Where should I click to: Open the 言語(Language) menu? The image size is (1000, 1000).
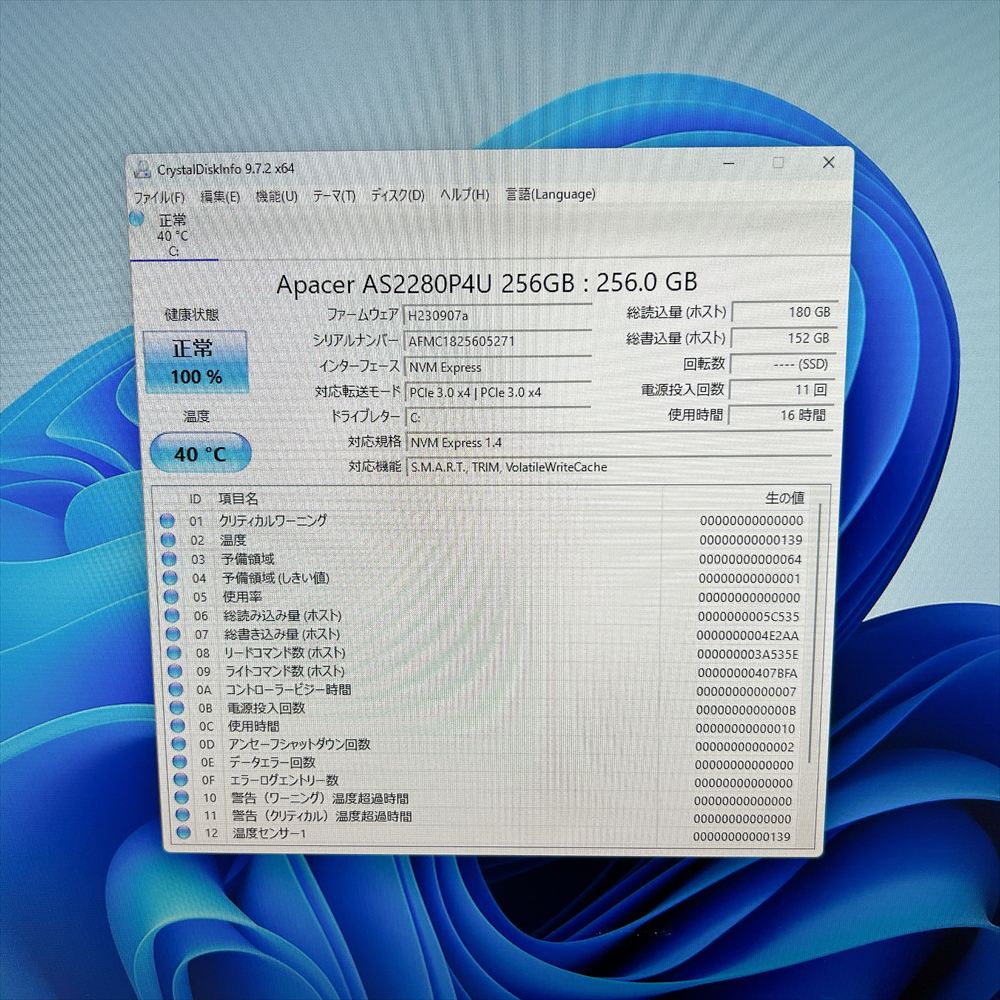coord(550,194)
